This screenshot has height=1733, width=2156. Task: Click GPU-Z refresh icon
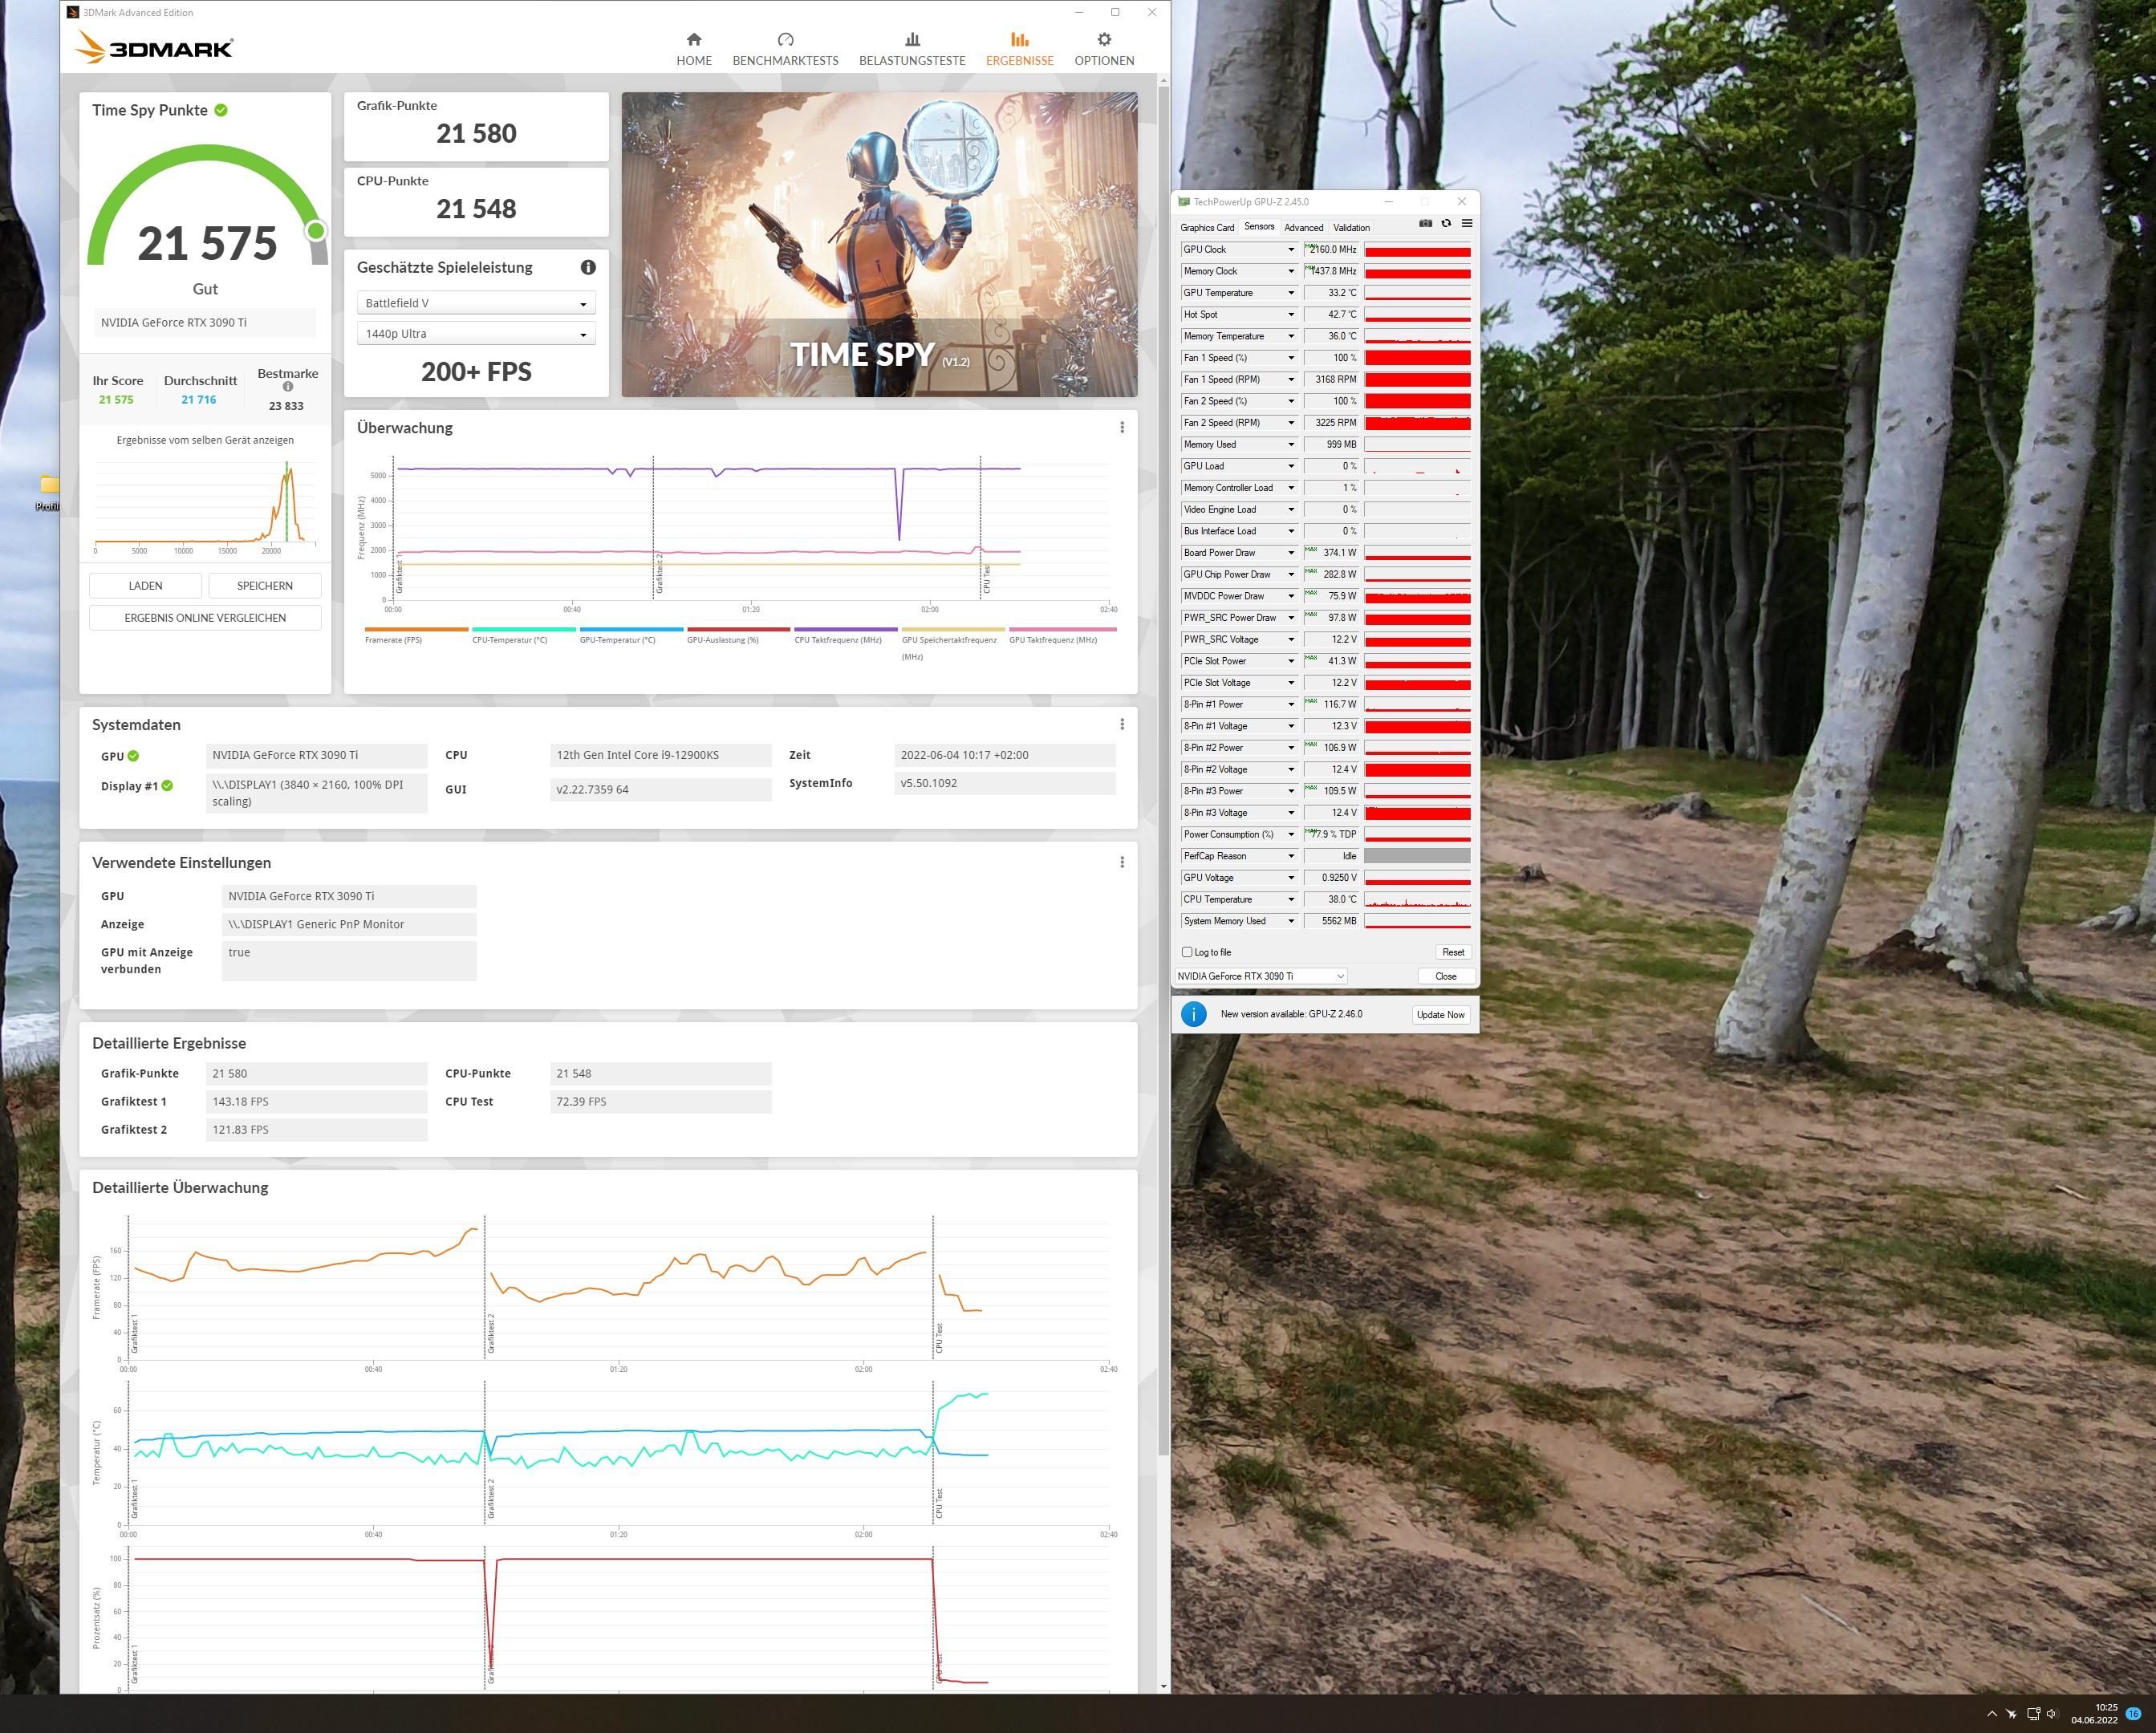1446,224
